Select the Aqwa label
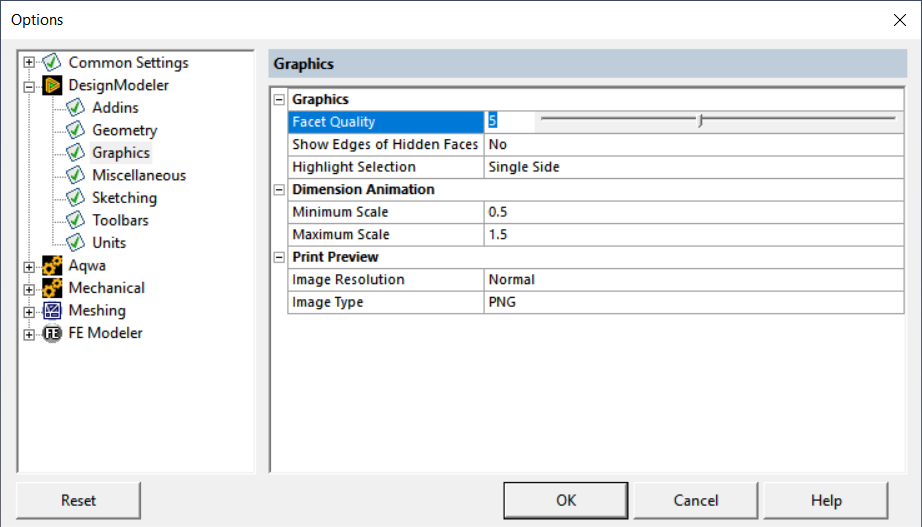 point(87,265)
